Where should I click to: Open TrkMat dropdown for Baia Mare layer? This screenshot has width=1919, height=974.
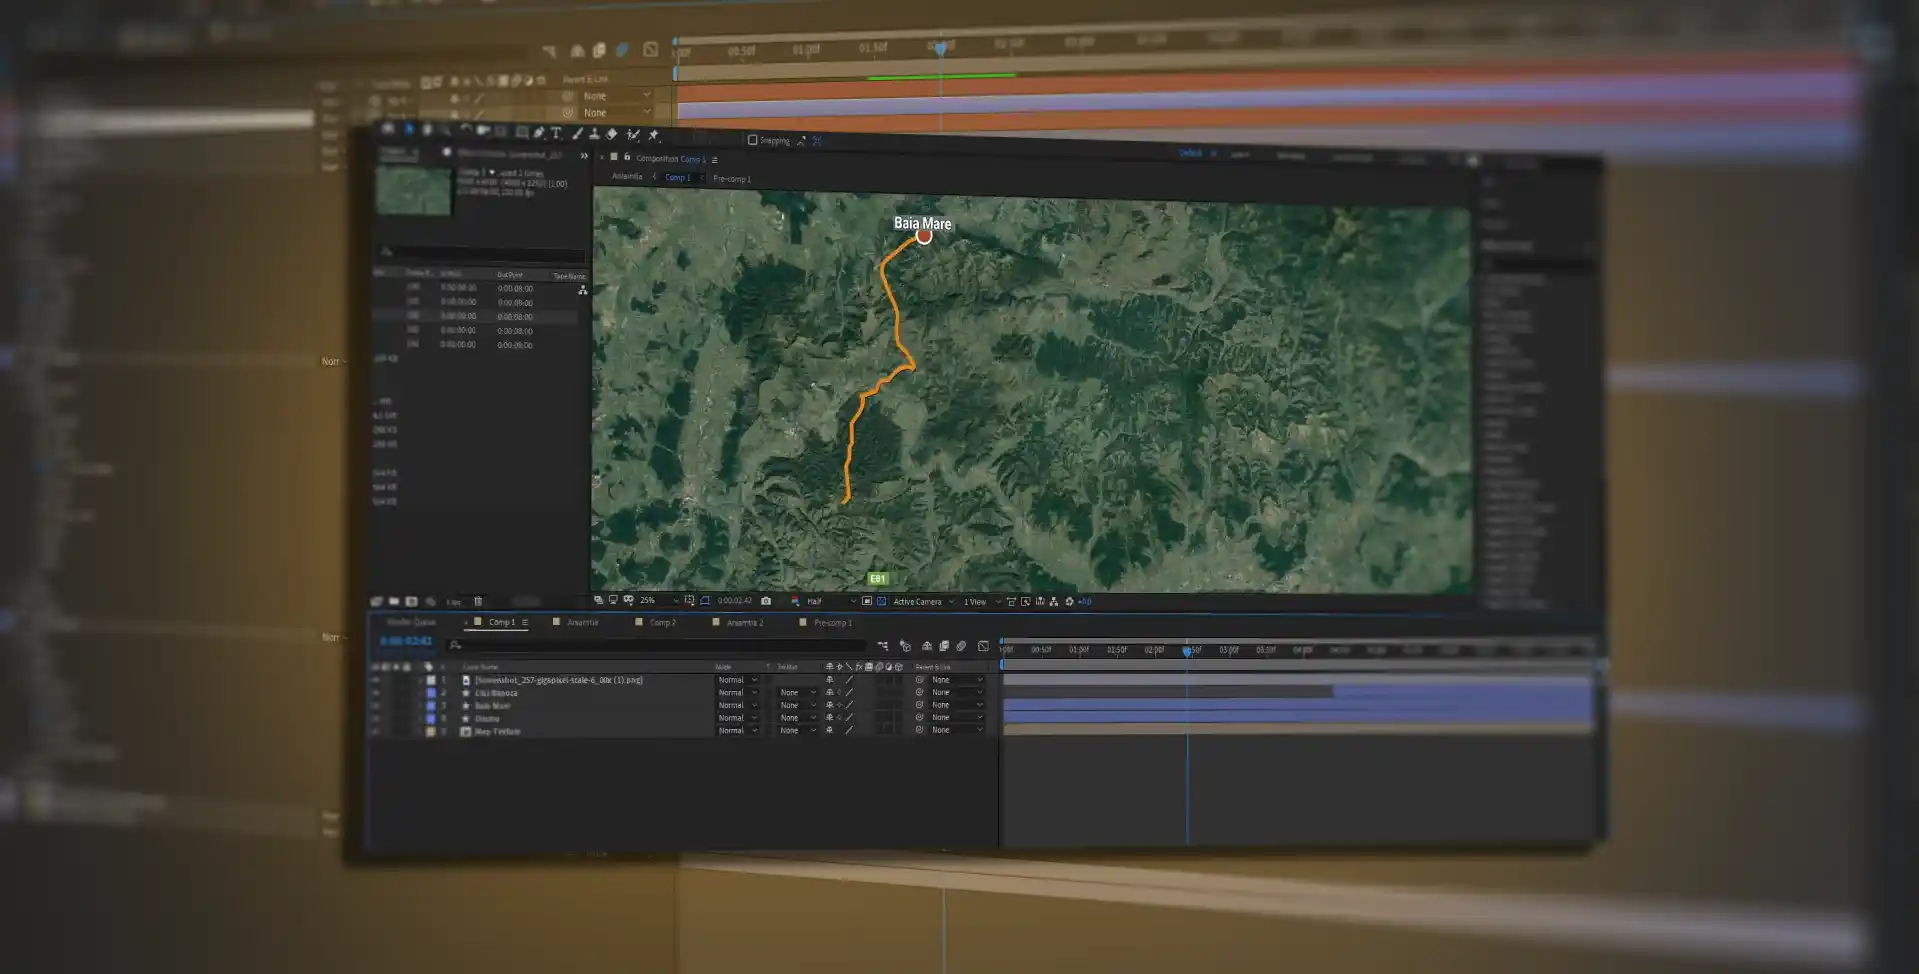point(797,705)
